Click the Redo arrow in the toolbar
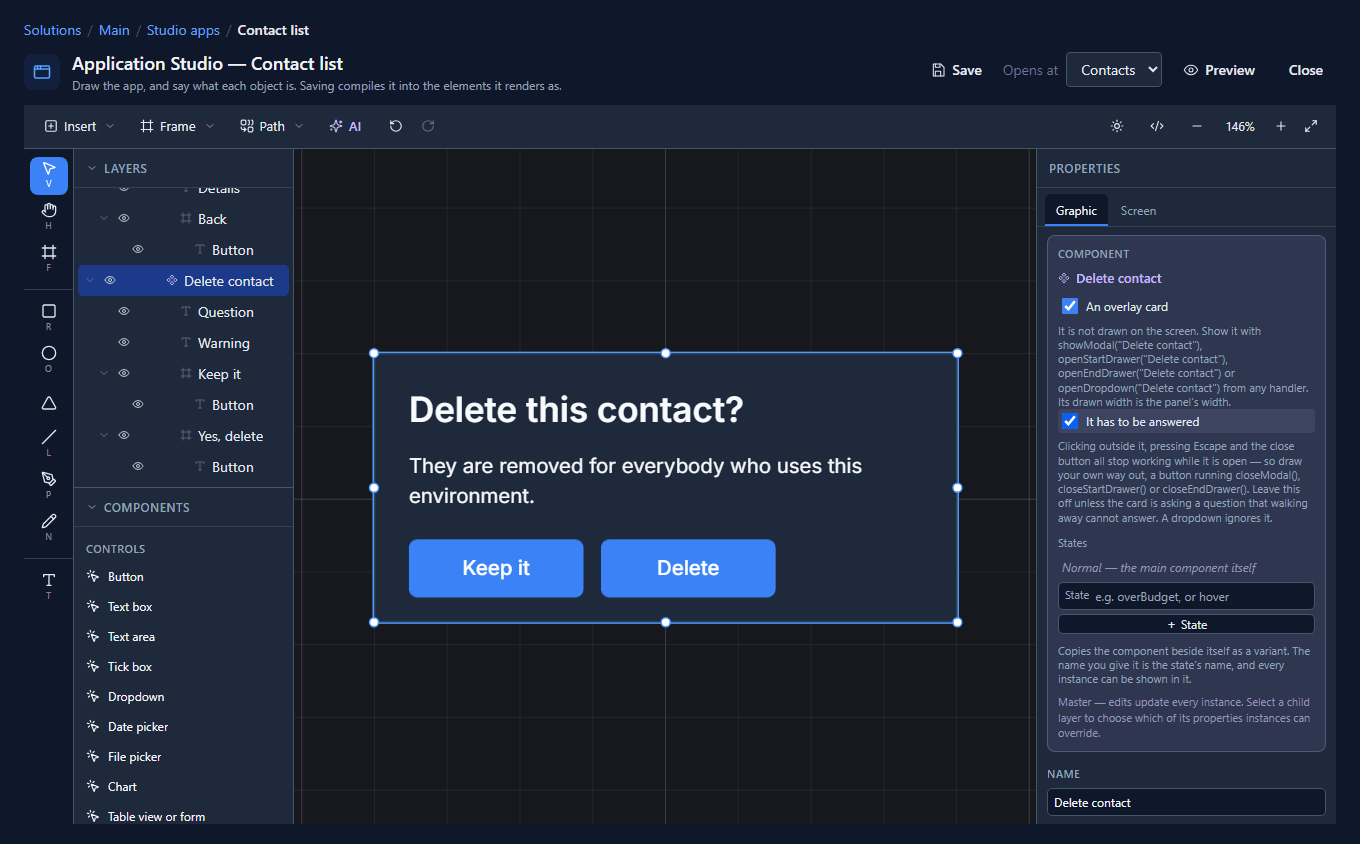 pyautogui.click(x=428, y=126)
